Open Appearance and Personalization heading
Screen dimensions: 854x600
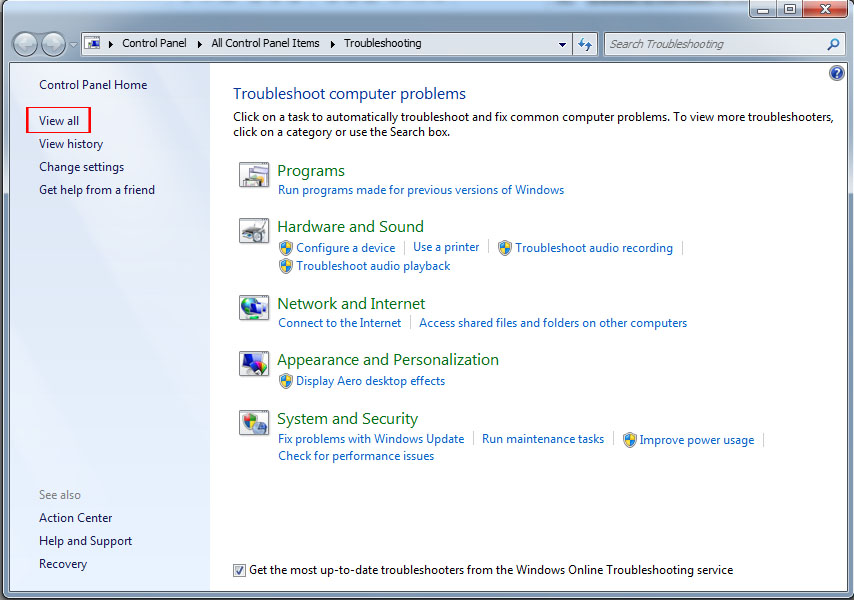[388, 360]
